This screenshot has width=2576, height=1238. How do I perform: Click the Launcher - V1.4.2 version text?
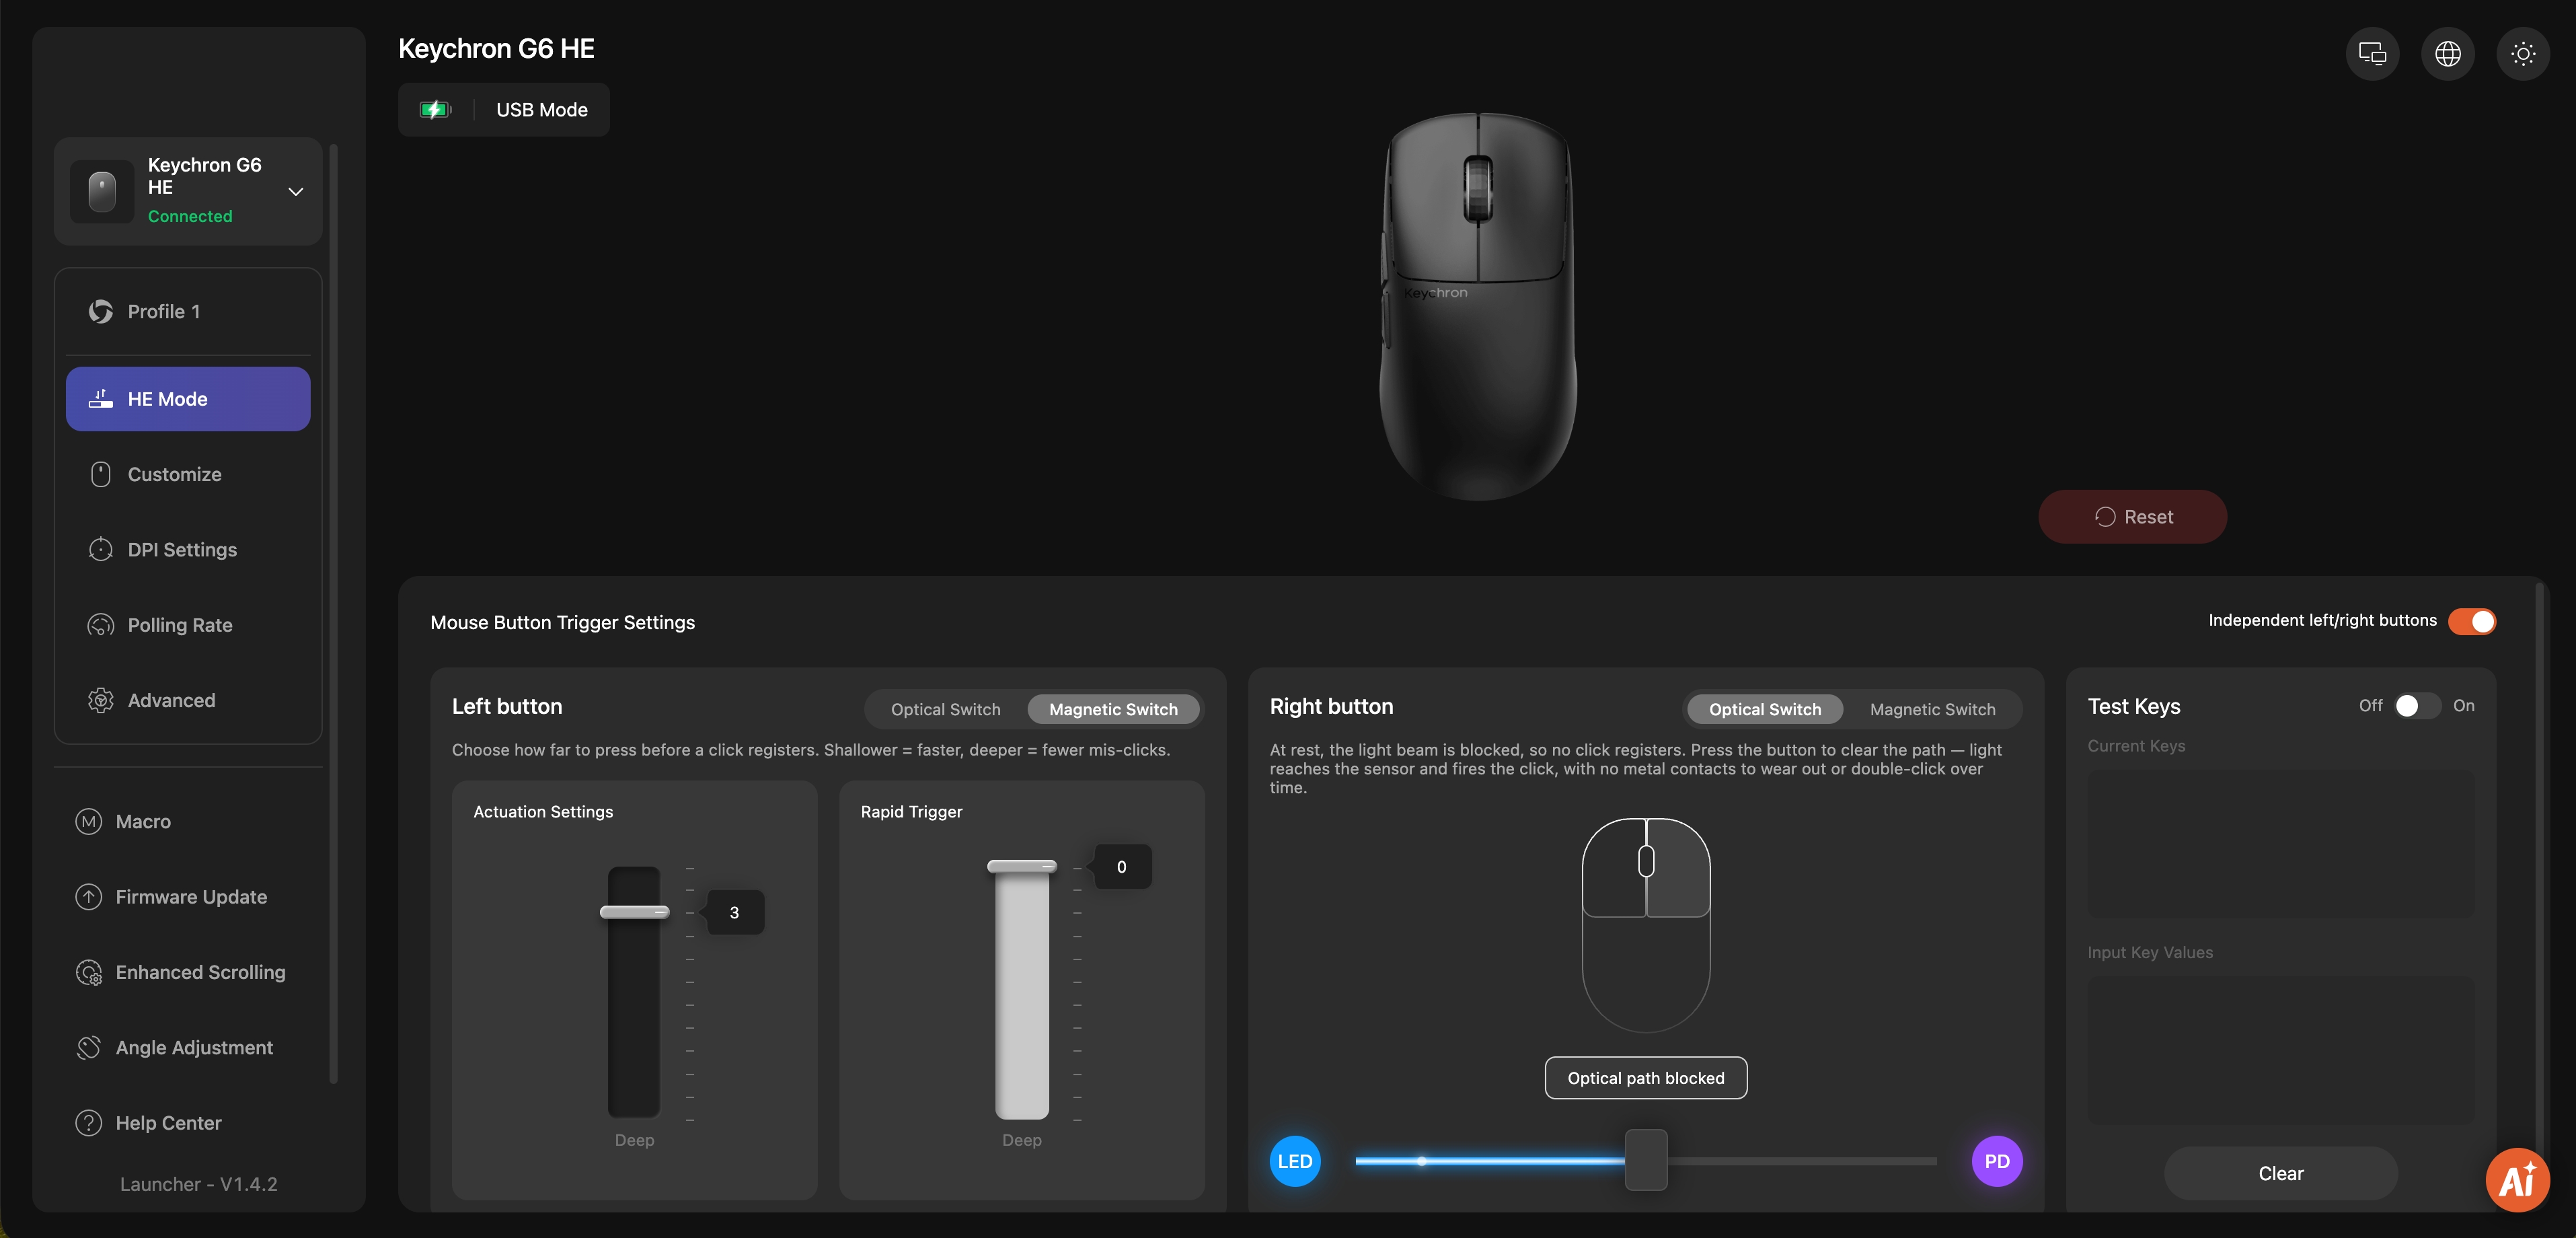[x=199, y=1184]
